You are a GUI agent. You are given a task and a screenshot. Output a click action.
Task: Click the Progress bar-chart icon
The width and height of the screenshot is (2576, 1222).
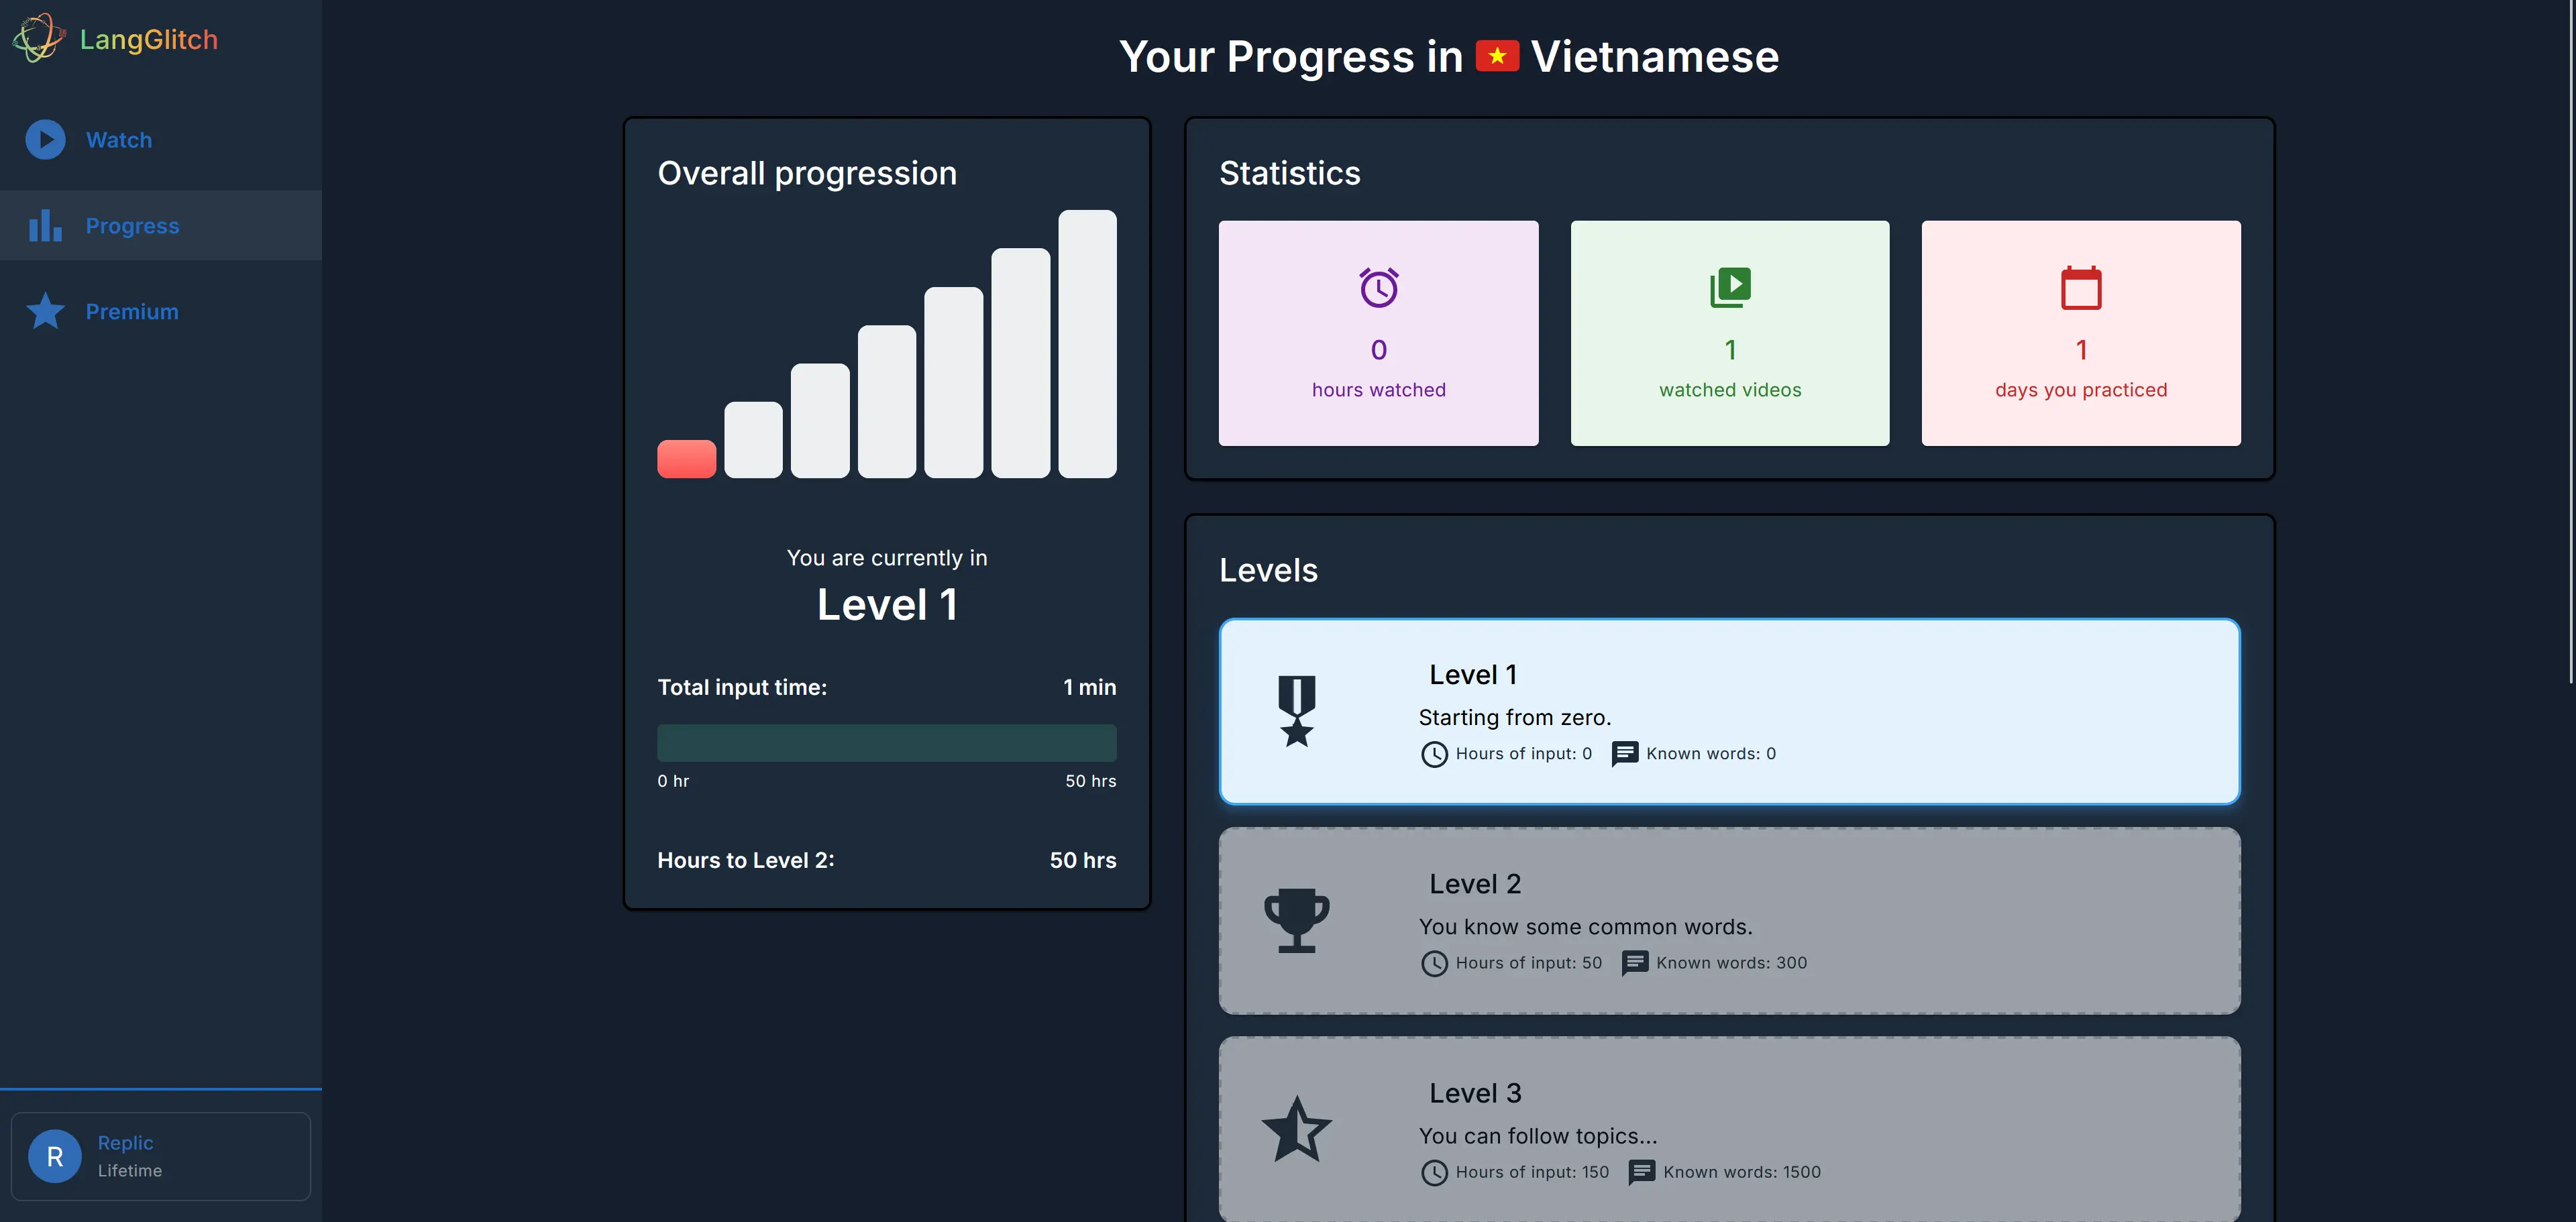45,226
